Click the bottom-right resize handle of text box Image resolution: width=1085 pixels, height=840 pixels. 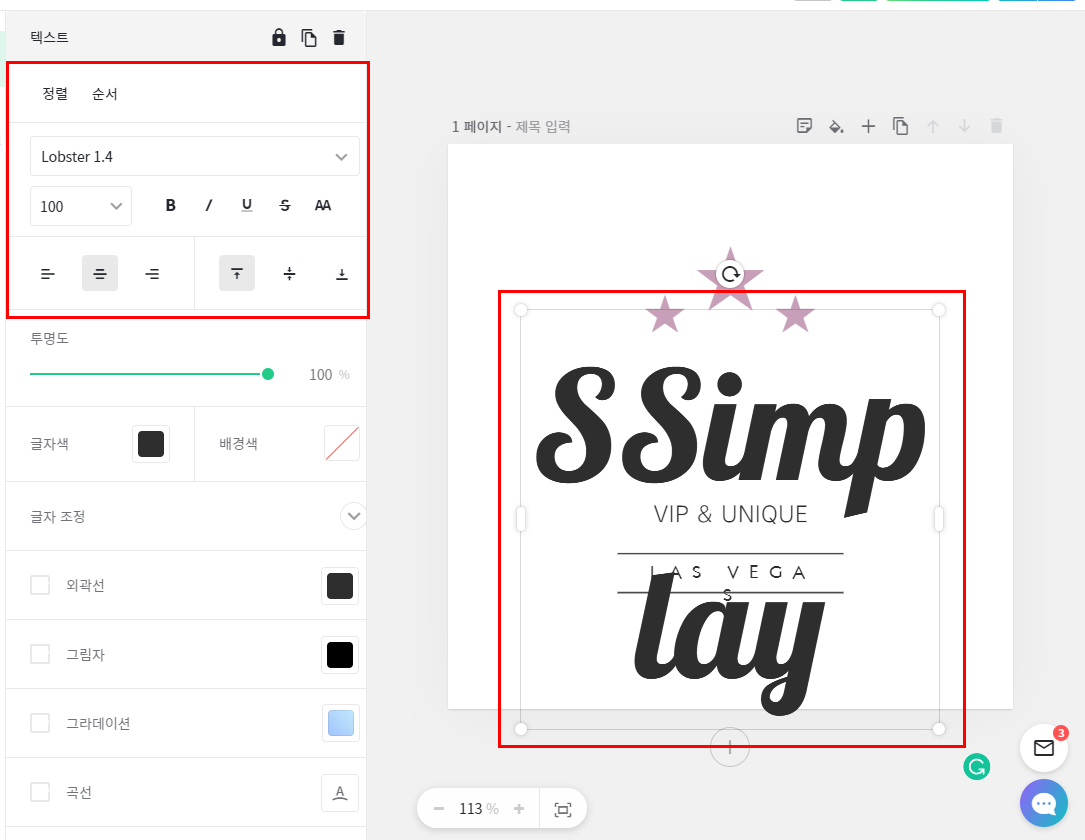click(939, 729)
